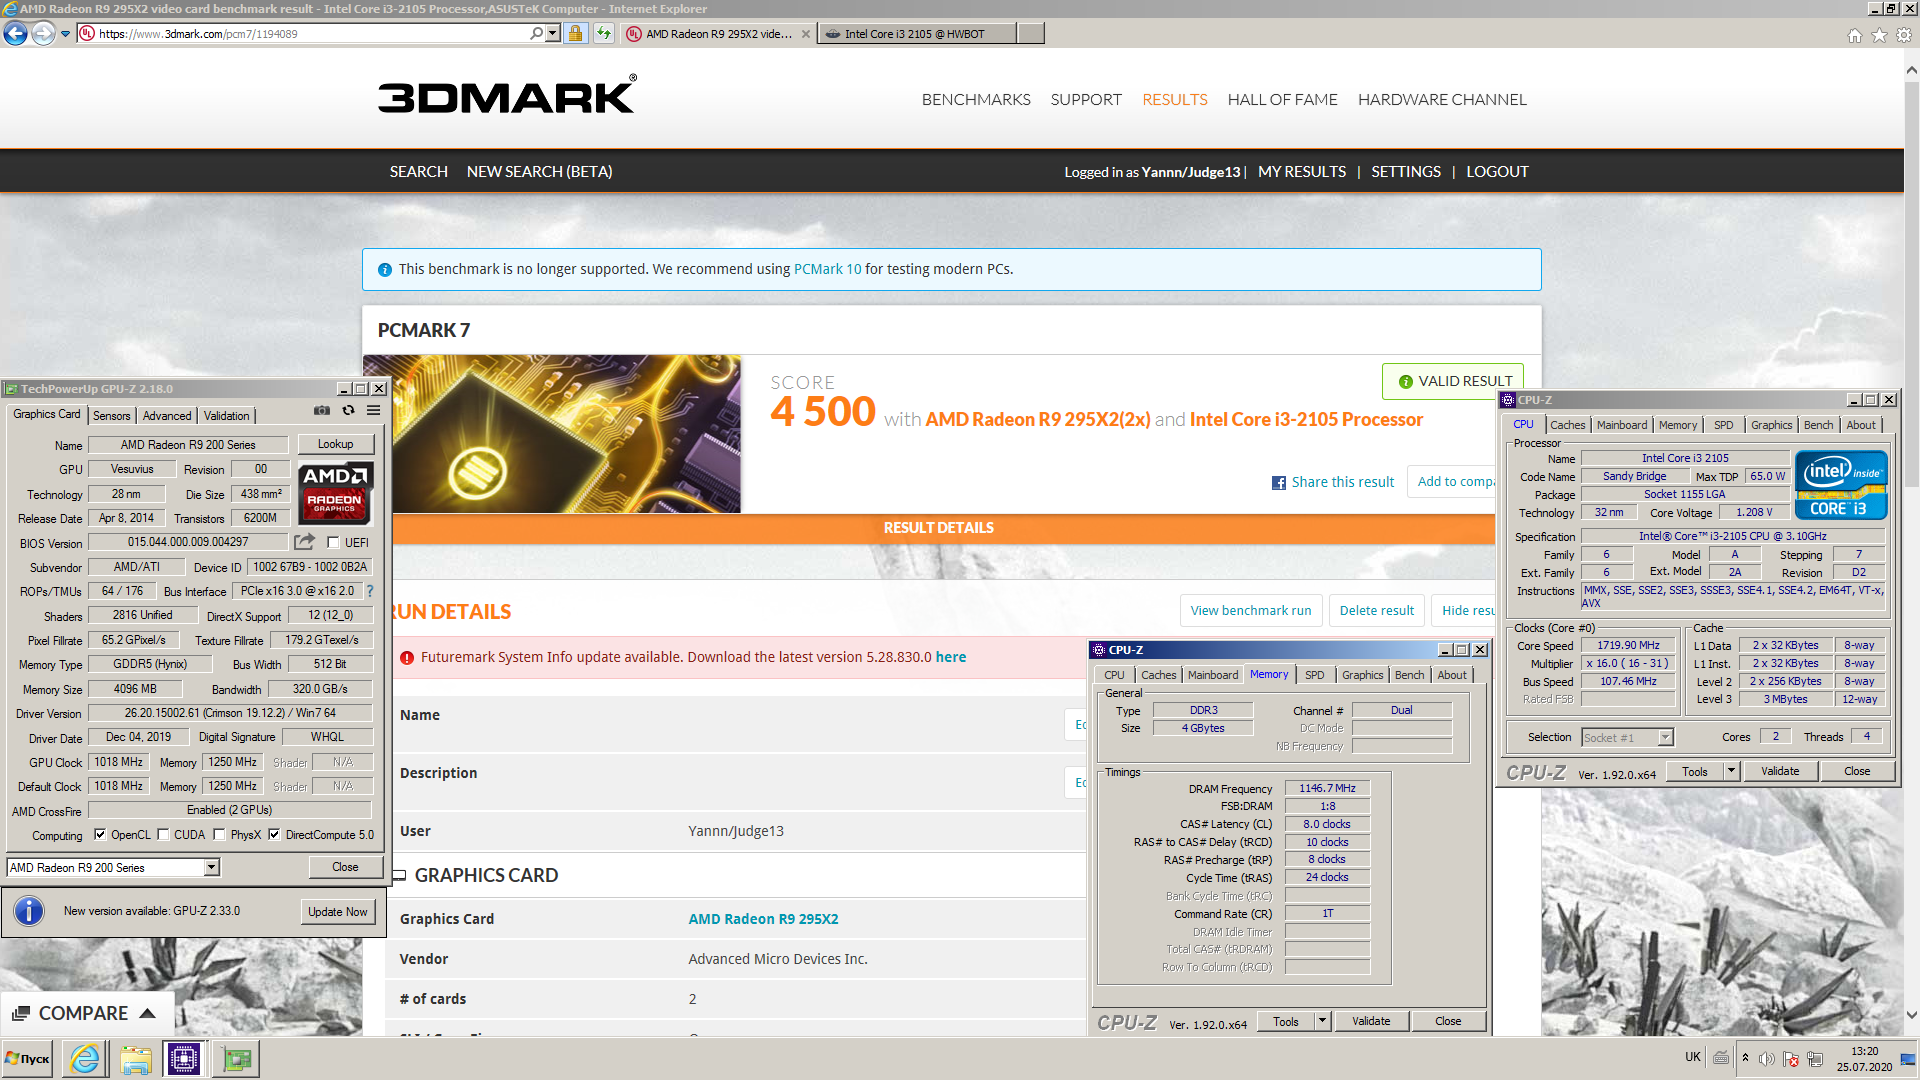Open the file explorer taskbar icon
The image size is (1920, 1080).
pyautogui.click(x=135, y=1059)
